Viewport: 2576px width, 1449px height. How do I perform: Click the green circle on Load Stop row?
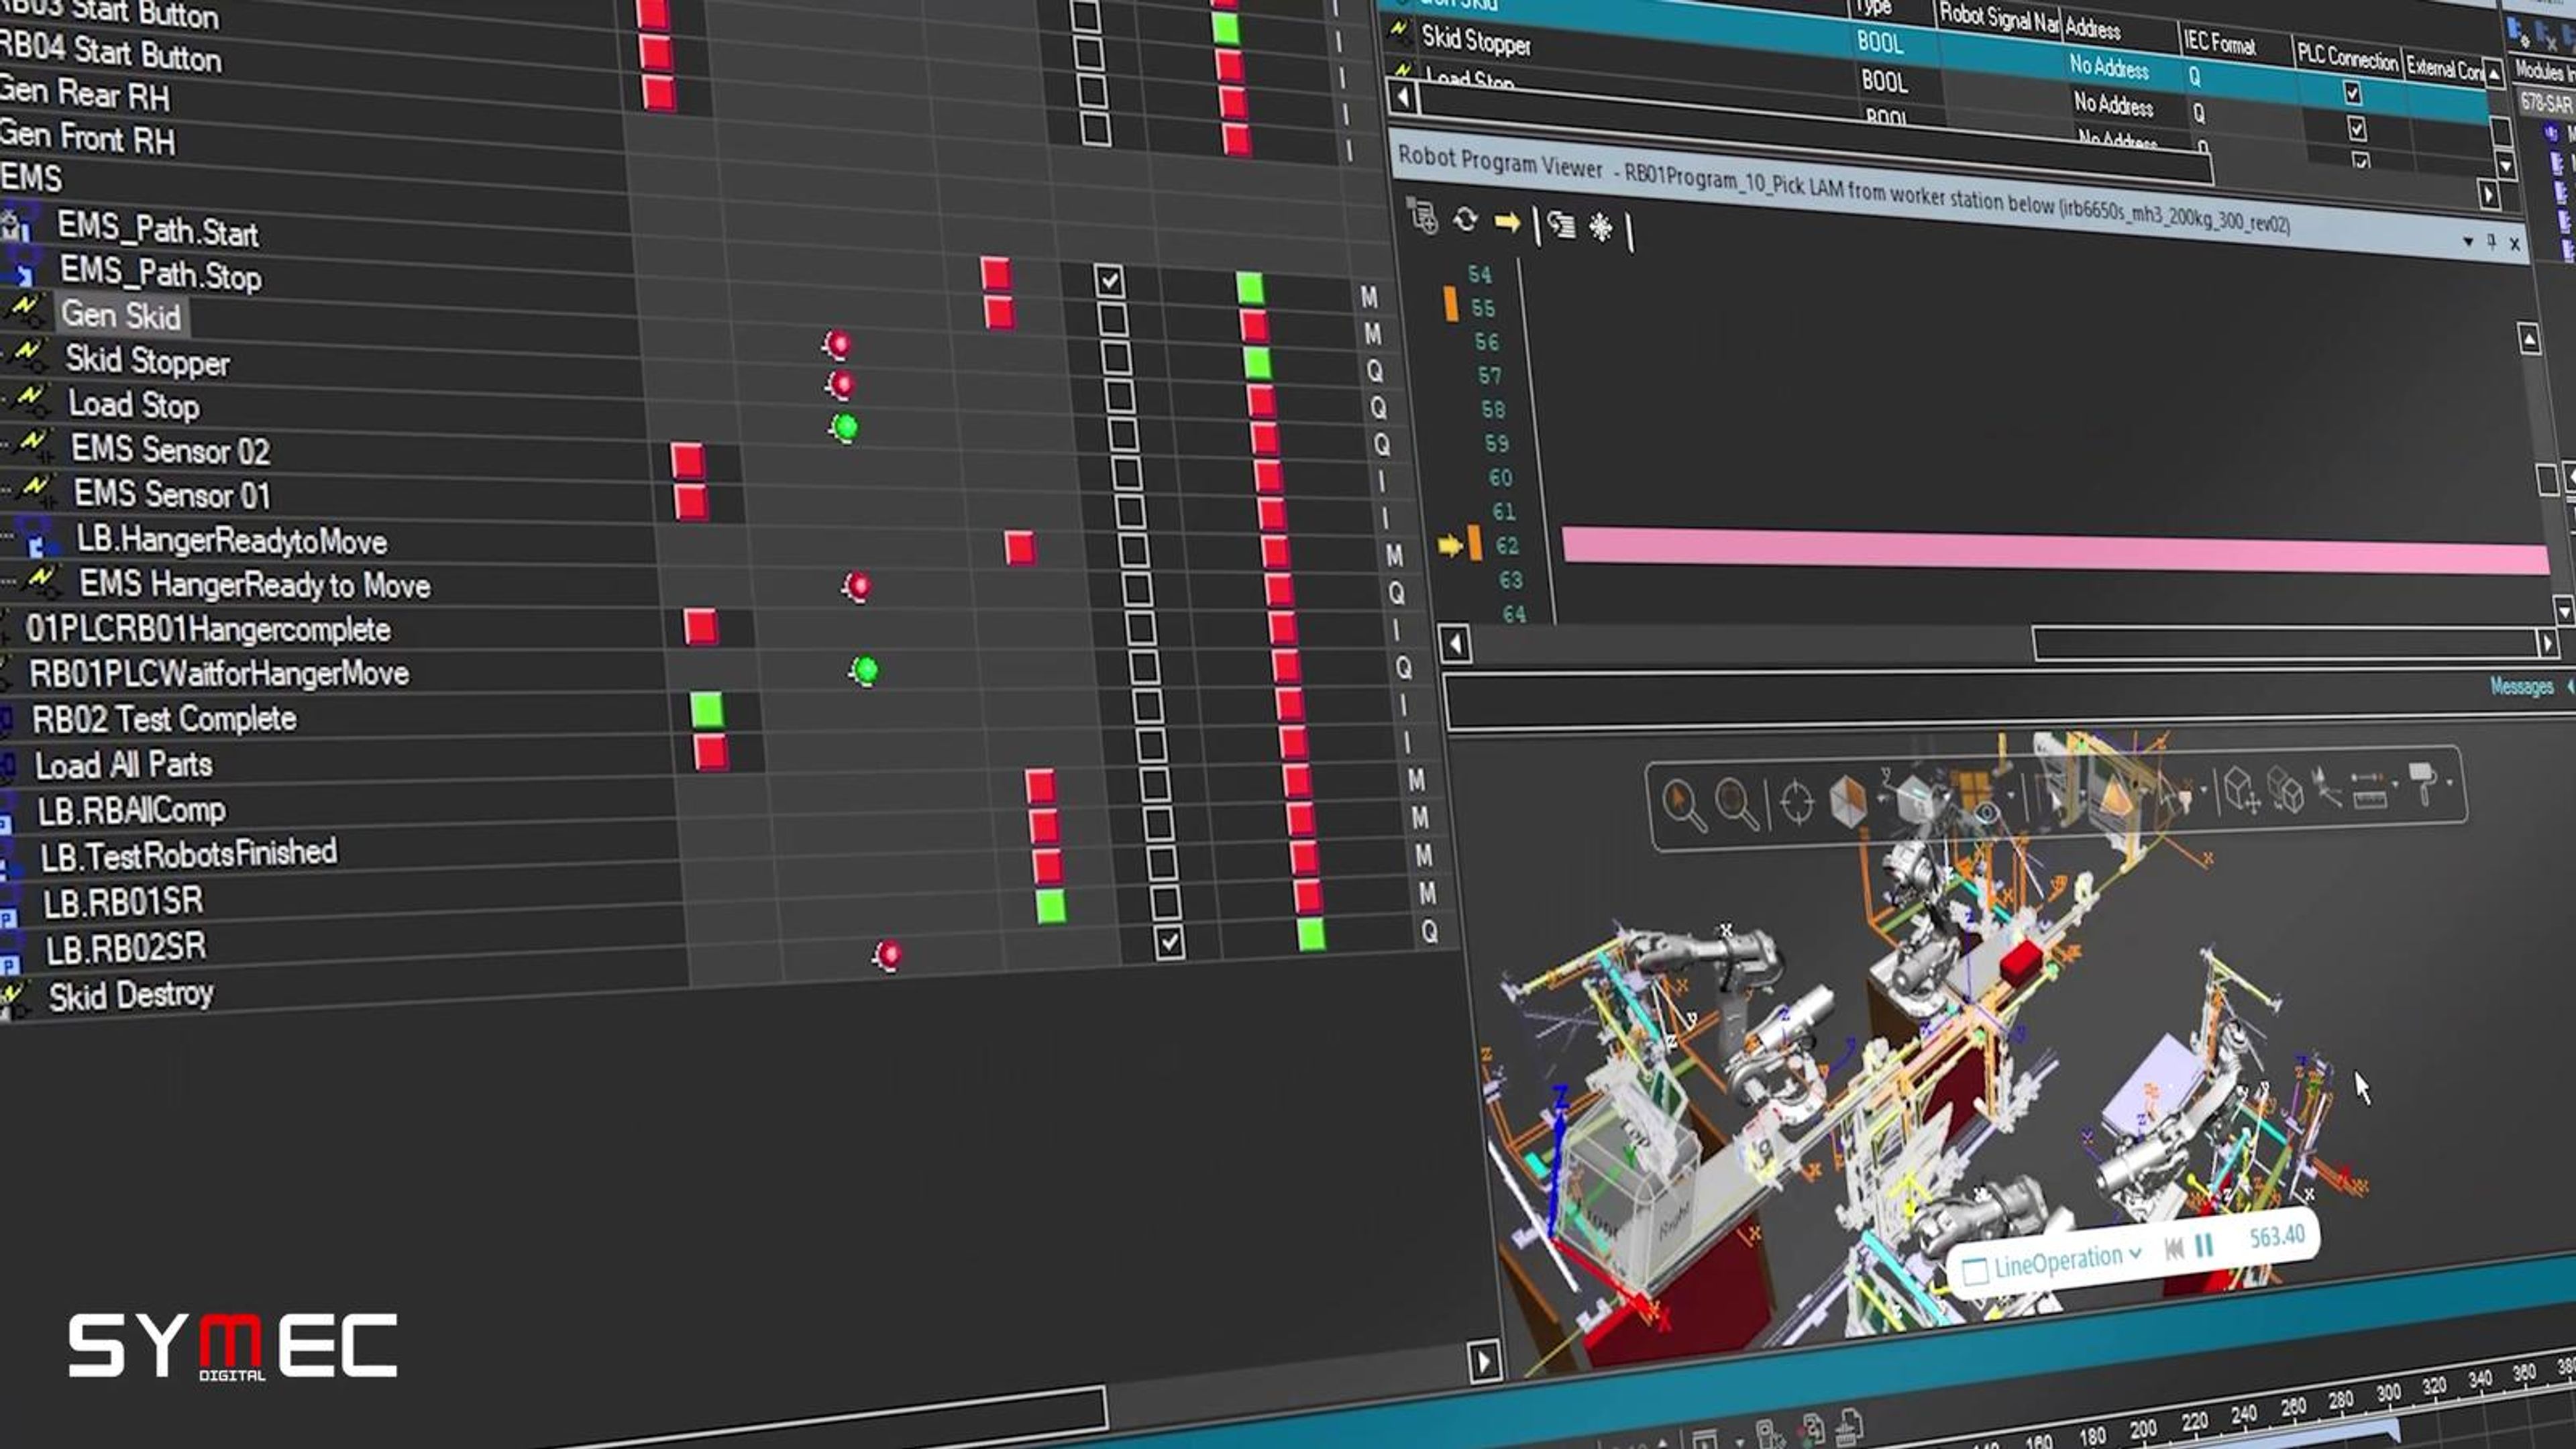point(844,427)
